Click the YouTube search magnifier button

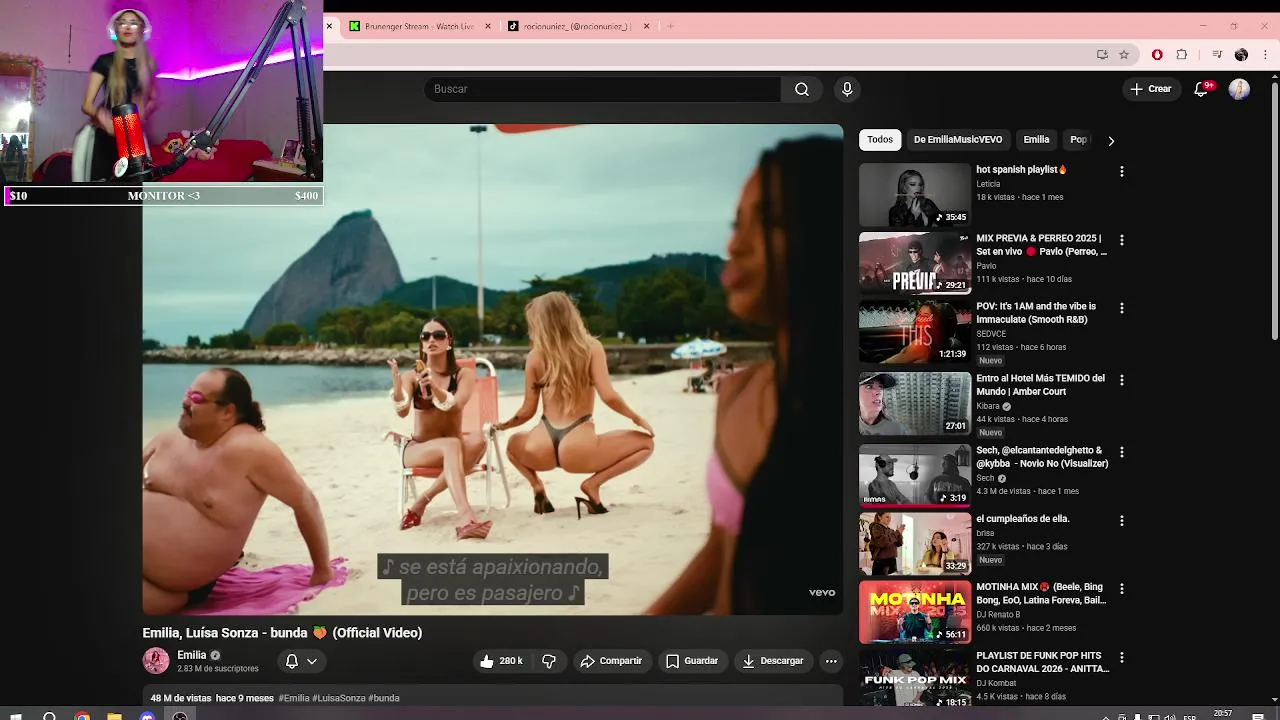coord(802,89)
